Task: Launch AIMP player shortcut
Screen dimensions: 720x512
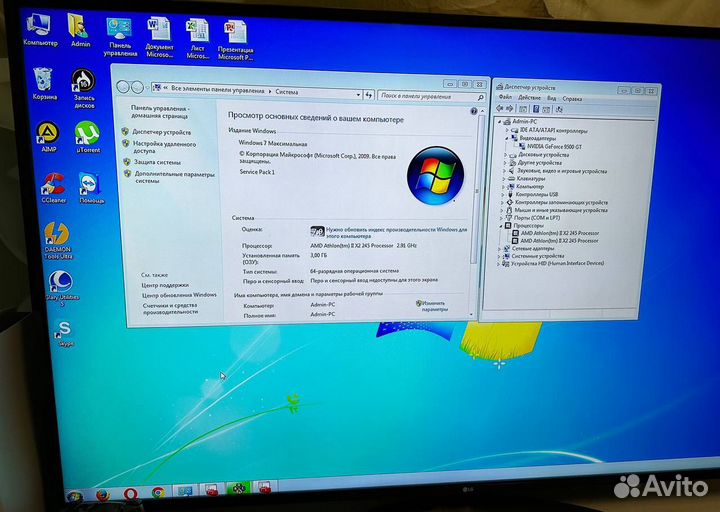Action: 48,136
